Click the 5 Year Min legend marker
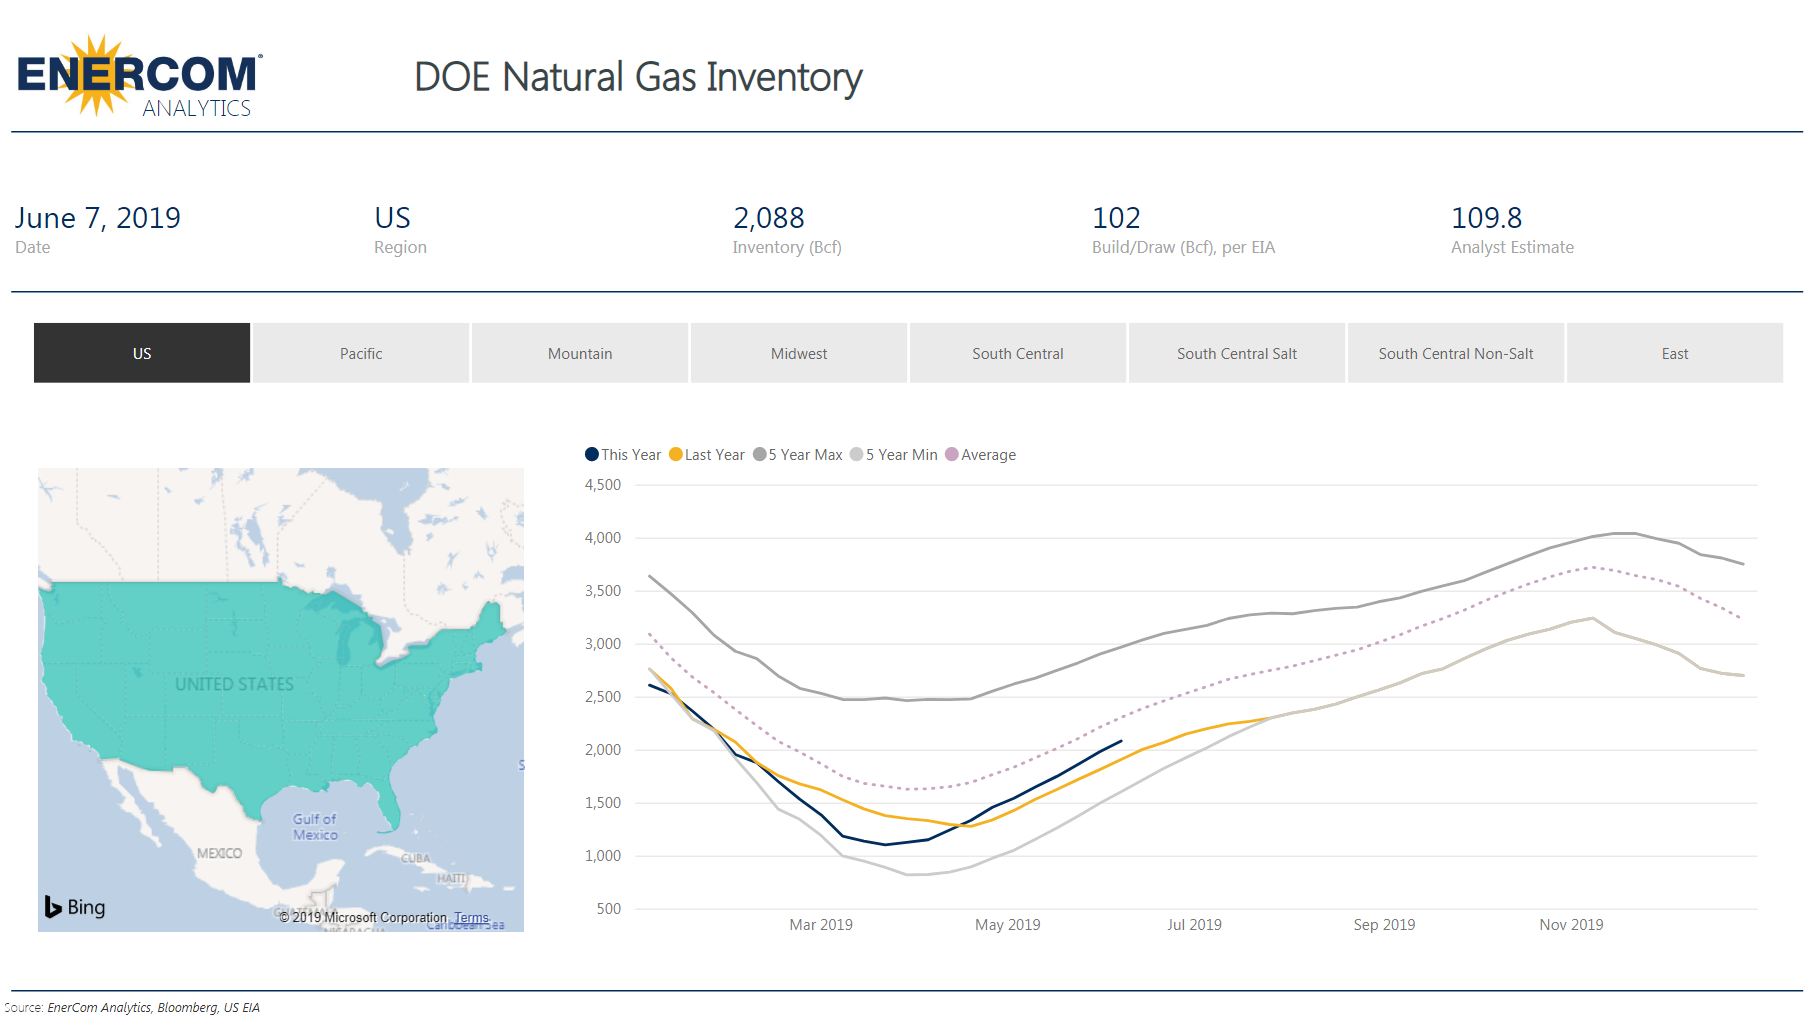The height and width of the screenshot is (1026, 1813). point(857,455)
